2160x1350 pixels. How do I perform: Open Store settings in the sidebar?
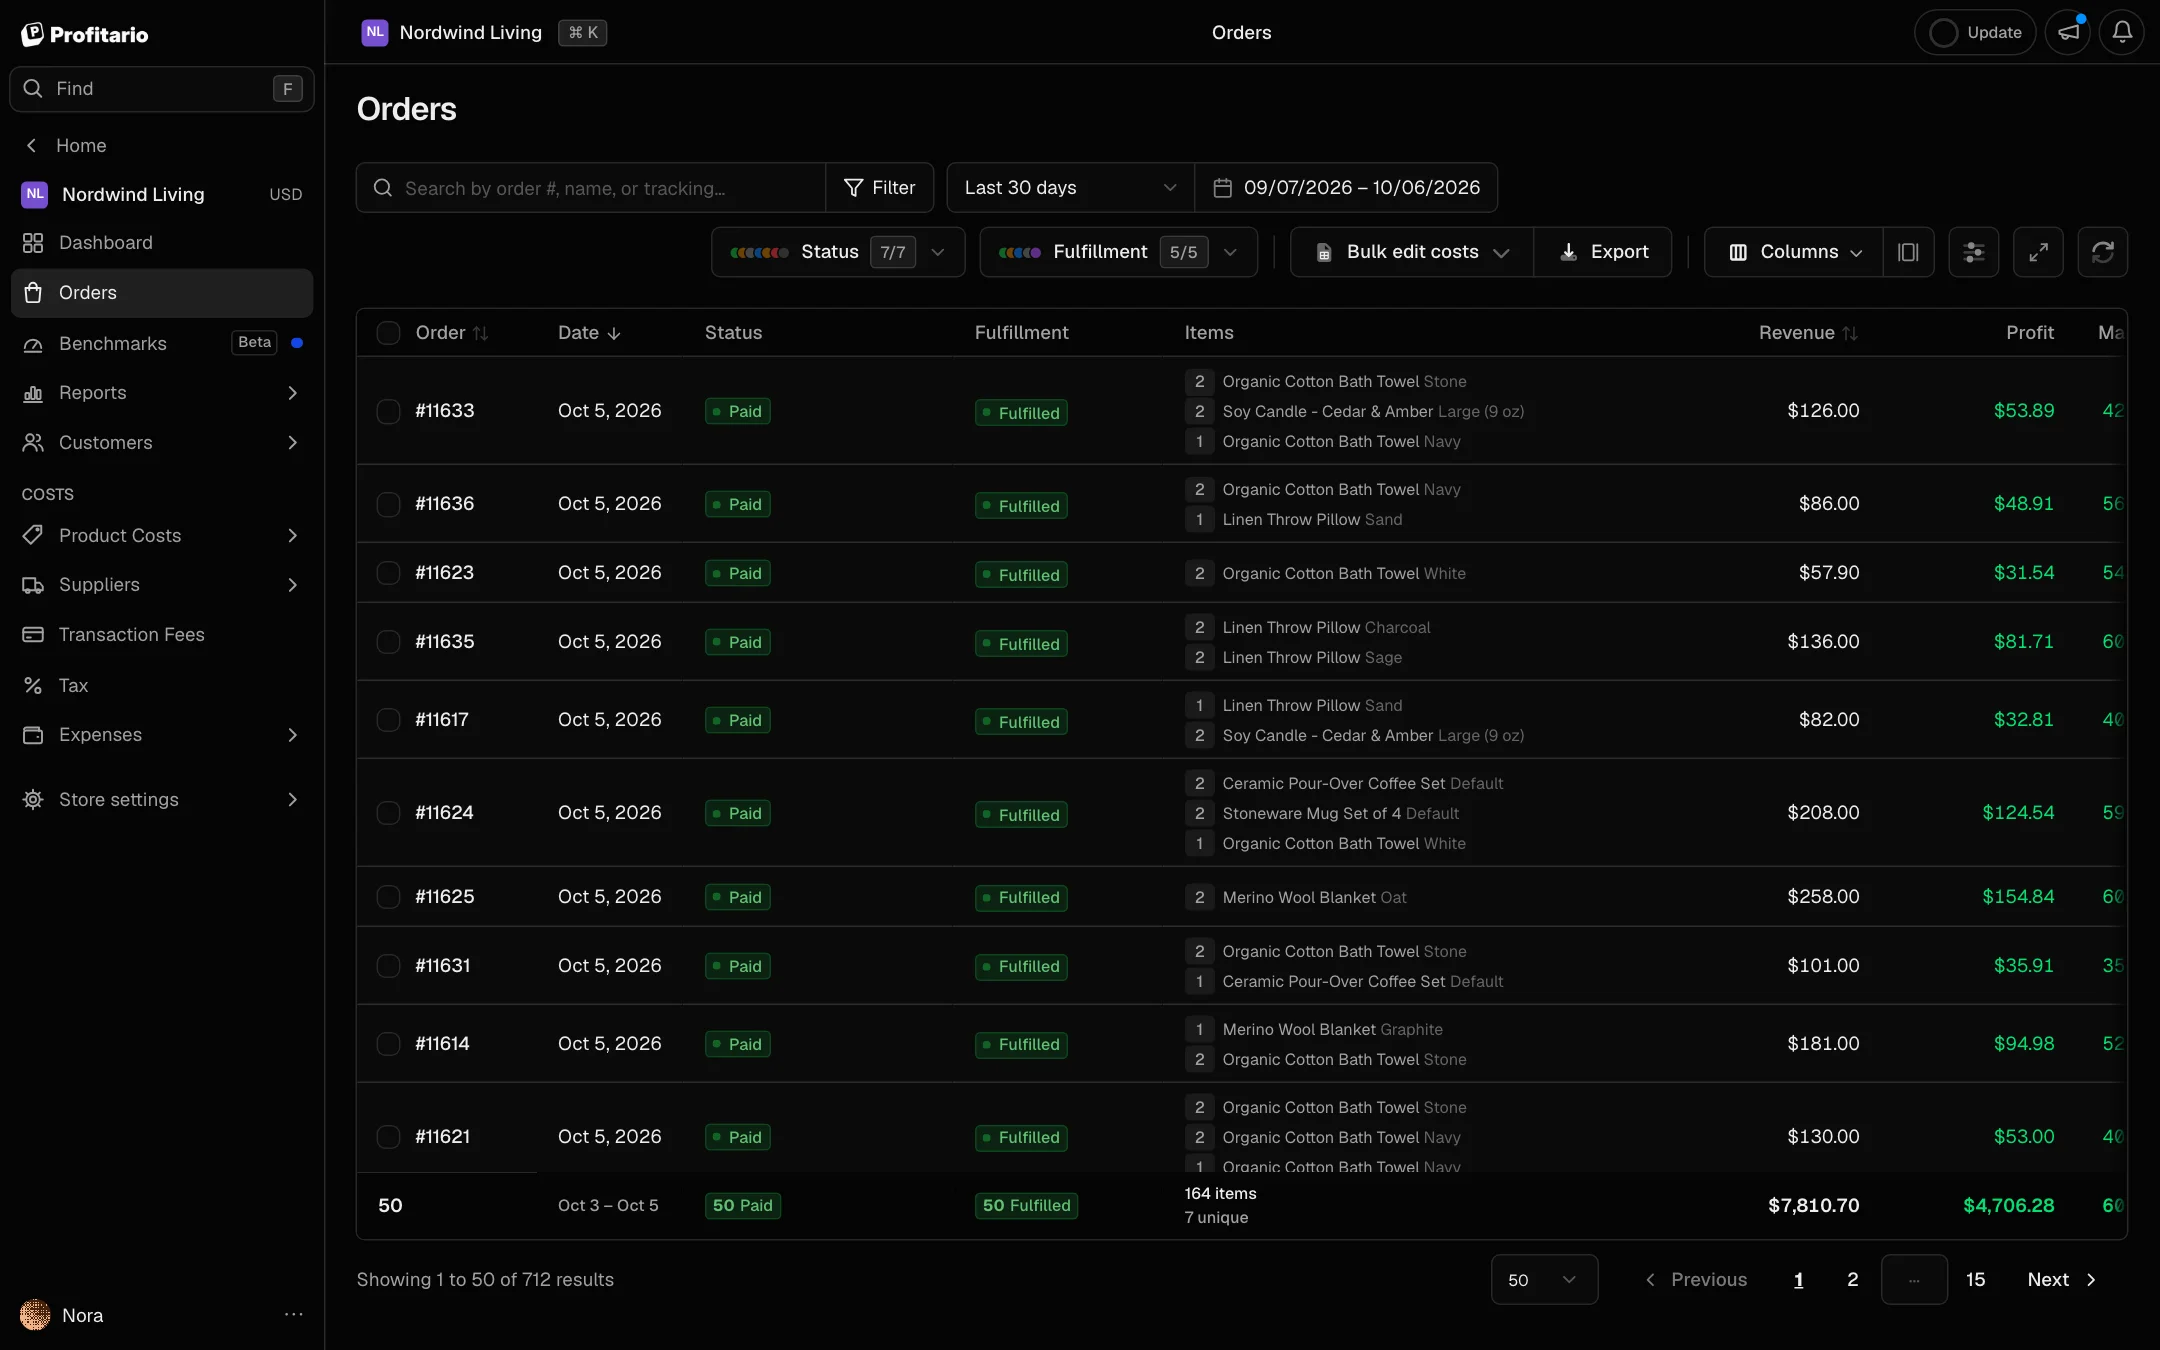pos(162,800)
